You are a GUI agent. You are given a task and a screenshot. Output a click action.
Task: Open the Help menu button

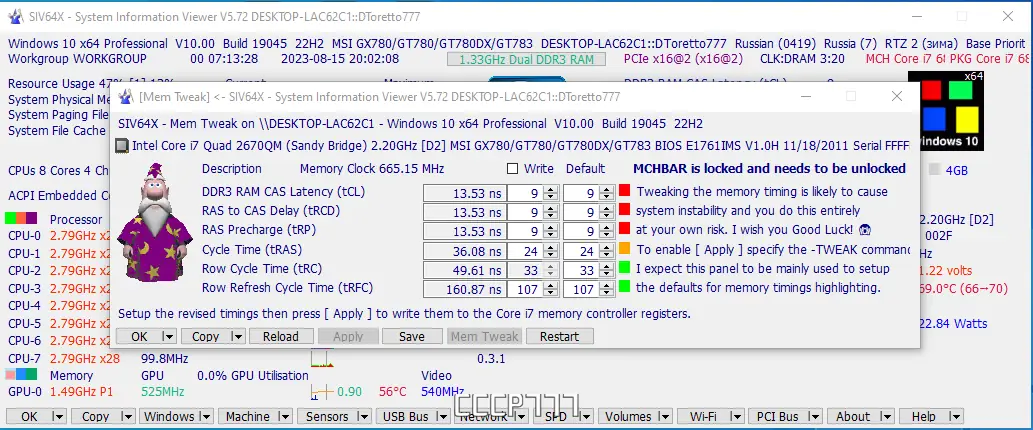pyautogui.click(x=932, y=416)
